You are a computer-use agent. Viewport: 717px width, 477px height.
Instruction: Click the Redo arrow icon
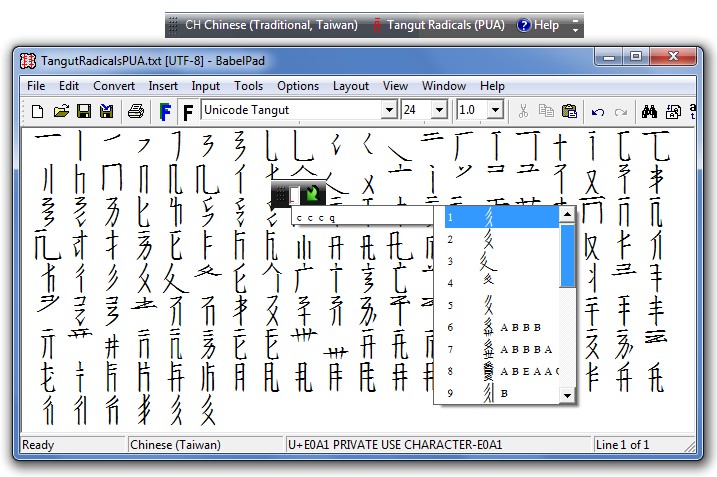click(621, 112)
